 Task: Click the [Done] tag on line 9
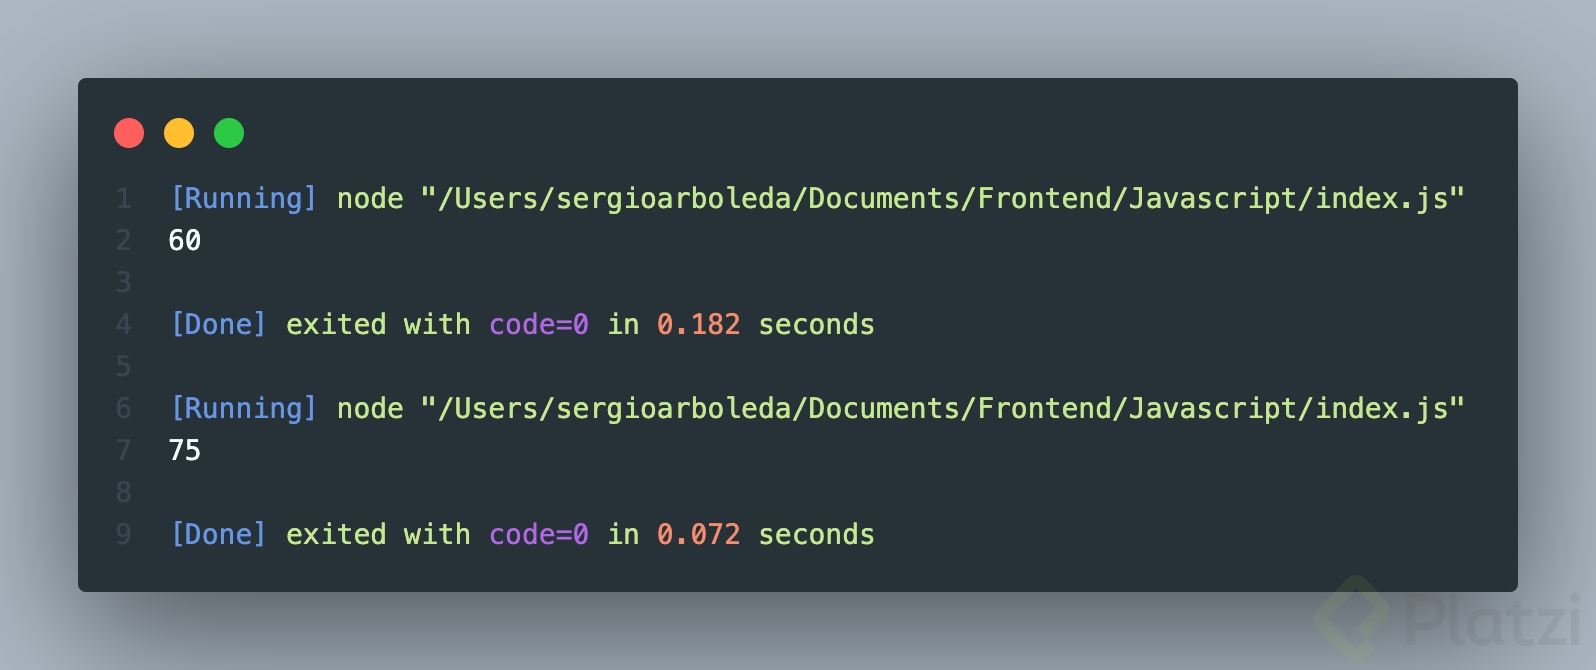(219, 534)
